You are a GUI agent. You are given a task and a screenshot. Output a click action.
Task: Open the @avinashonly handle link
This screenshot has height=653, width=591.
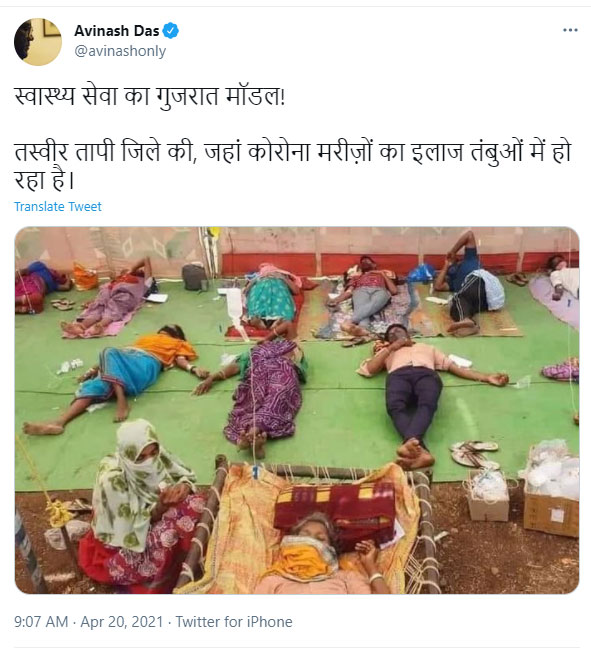120,51
